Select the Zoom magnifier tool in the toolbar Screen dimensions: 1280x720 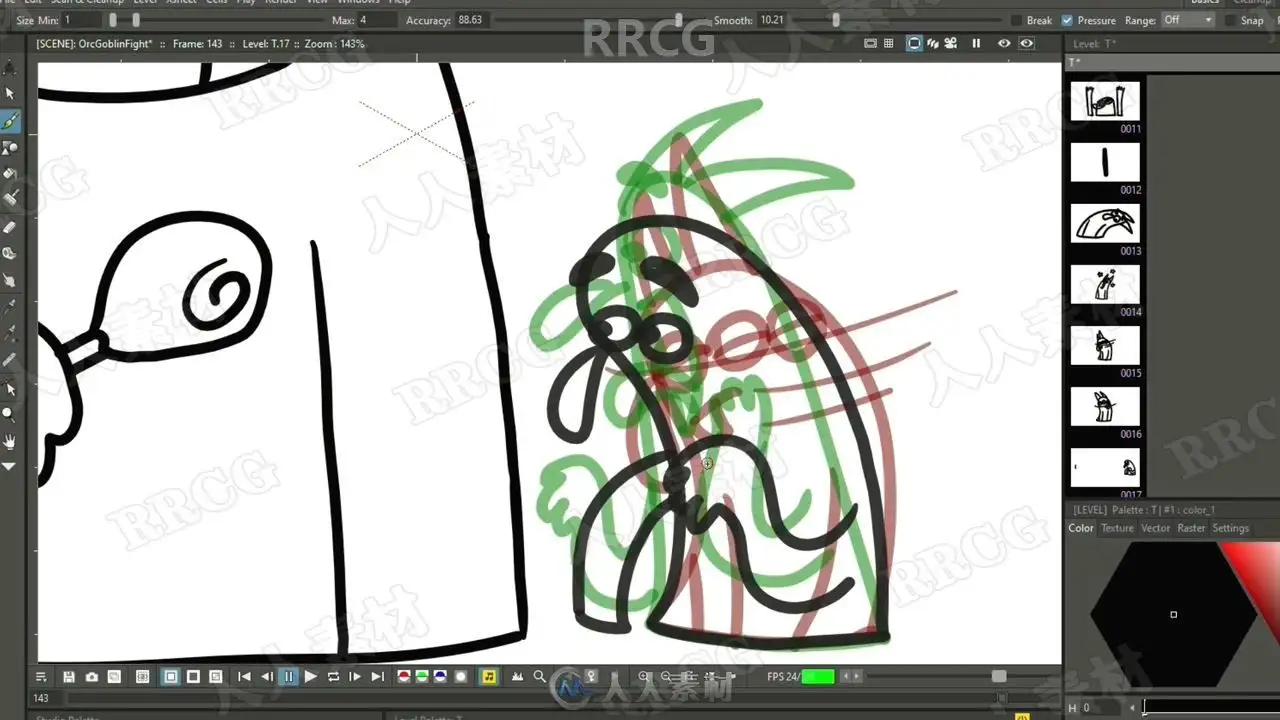(10, 413)
